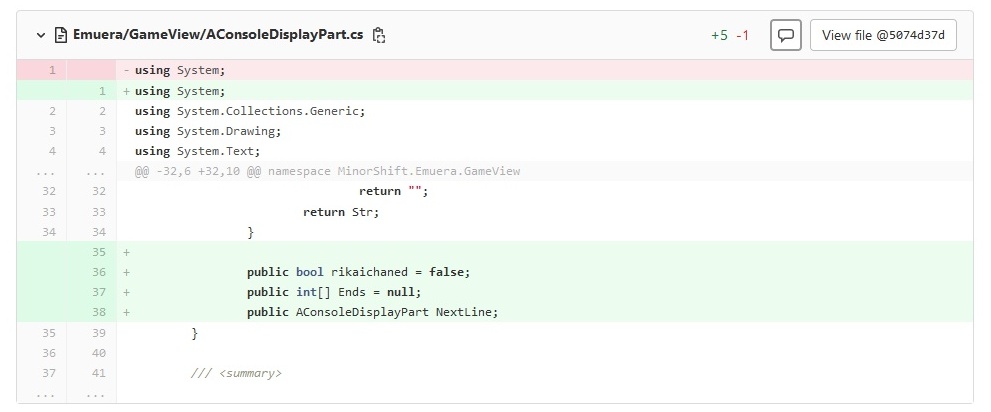Select new line number 1 on the added row

[x=101, y=91]
